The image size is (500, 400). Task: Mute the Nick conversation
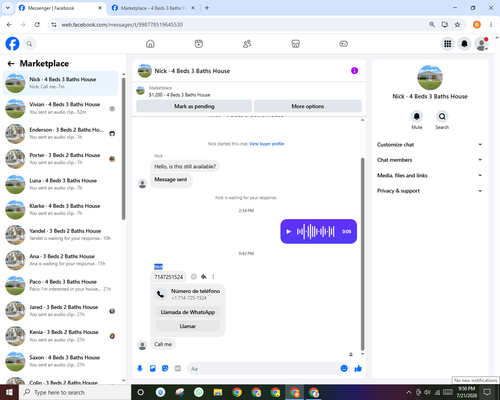pyautogui.click(x=417, y=116)
